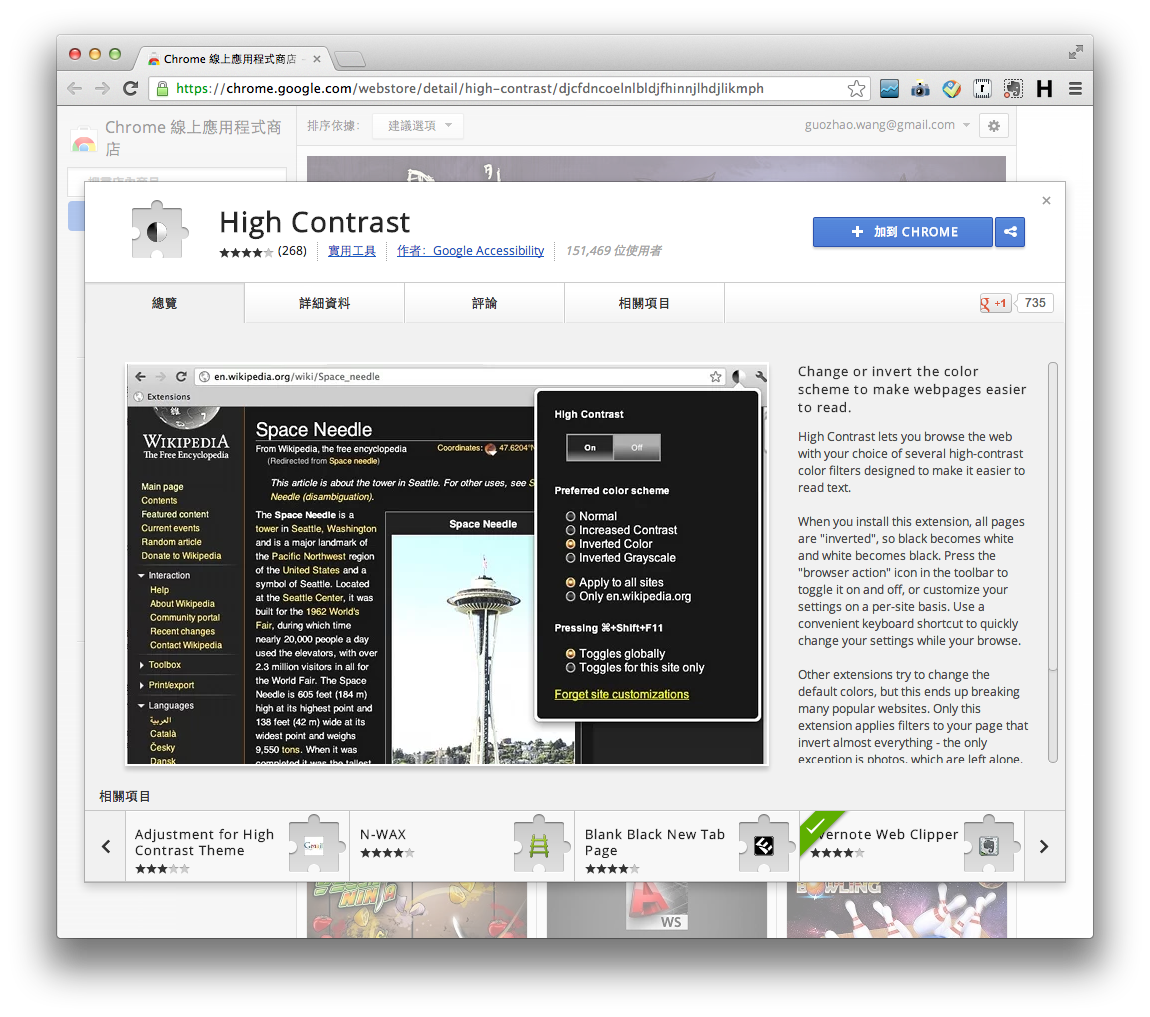The image size is (1150, 1017).
Task: Click the 加到 CHROME add button
Action: [903, 232]
